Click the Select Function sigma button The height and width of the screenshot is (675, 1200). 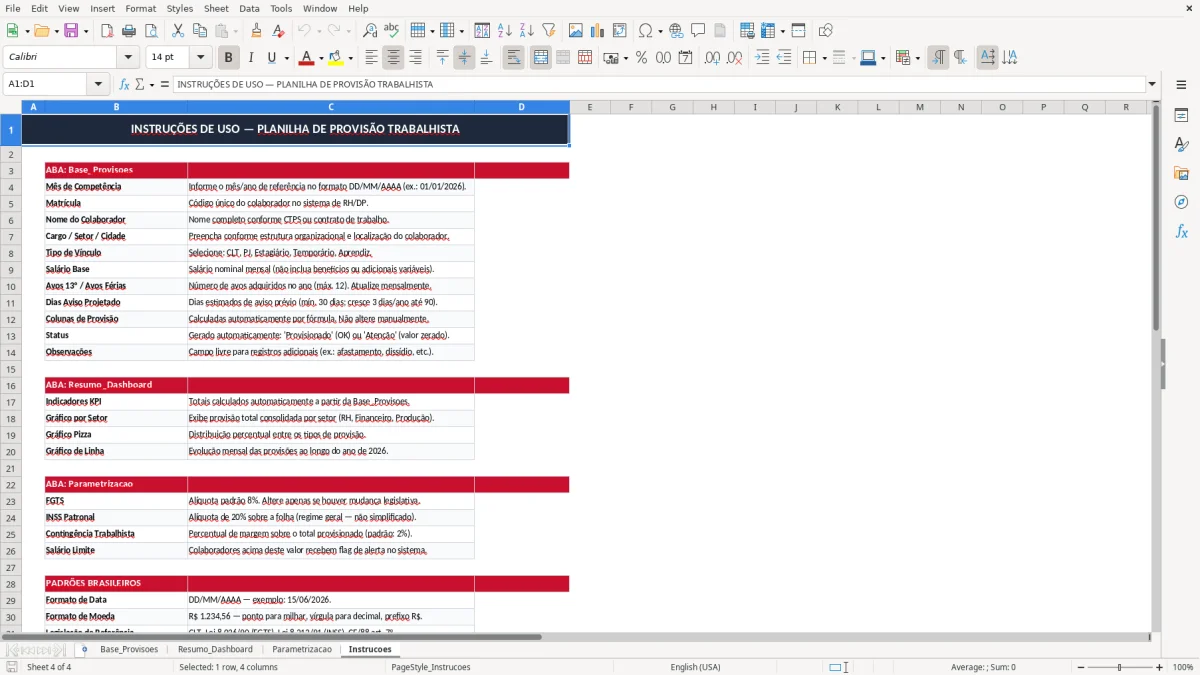[x=139, y=84]
